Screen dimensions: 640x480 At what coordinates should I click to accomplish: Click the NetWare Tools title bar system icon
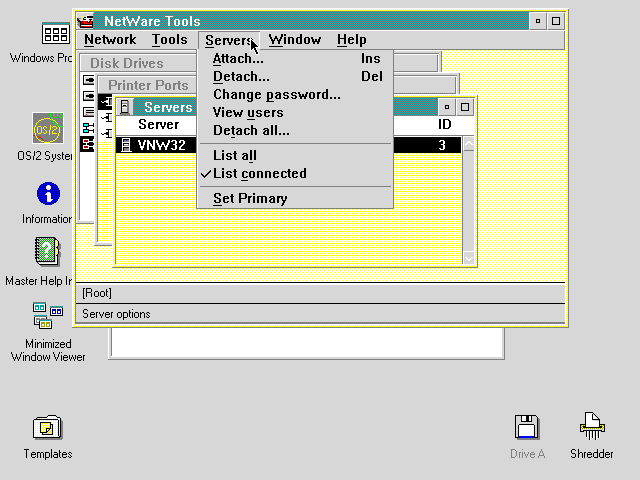[x=86, y=21]
